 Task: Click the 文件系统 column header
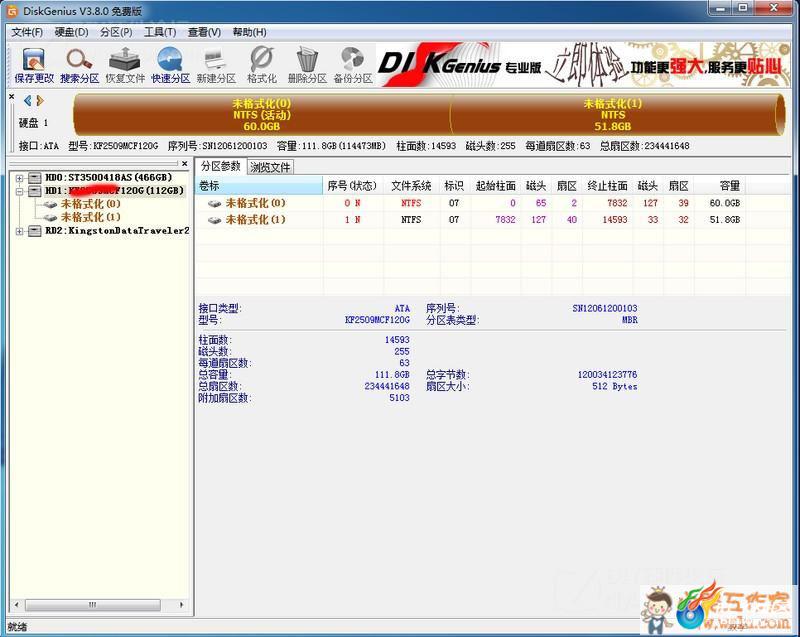coord(411,186)
